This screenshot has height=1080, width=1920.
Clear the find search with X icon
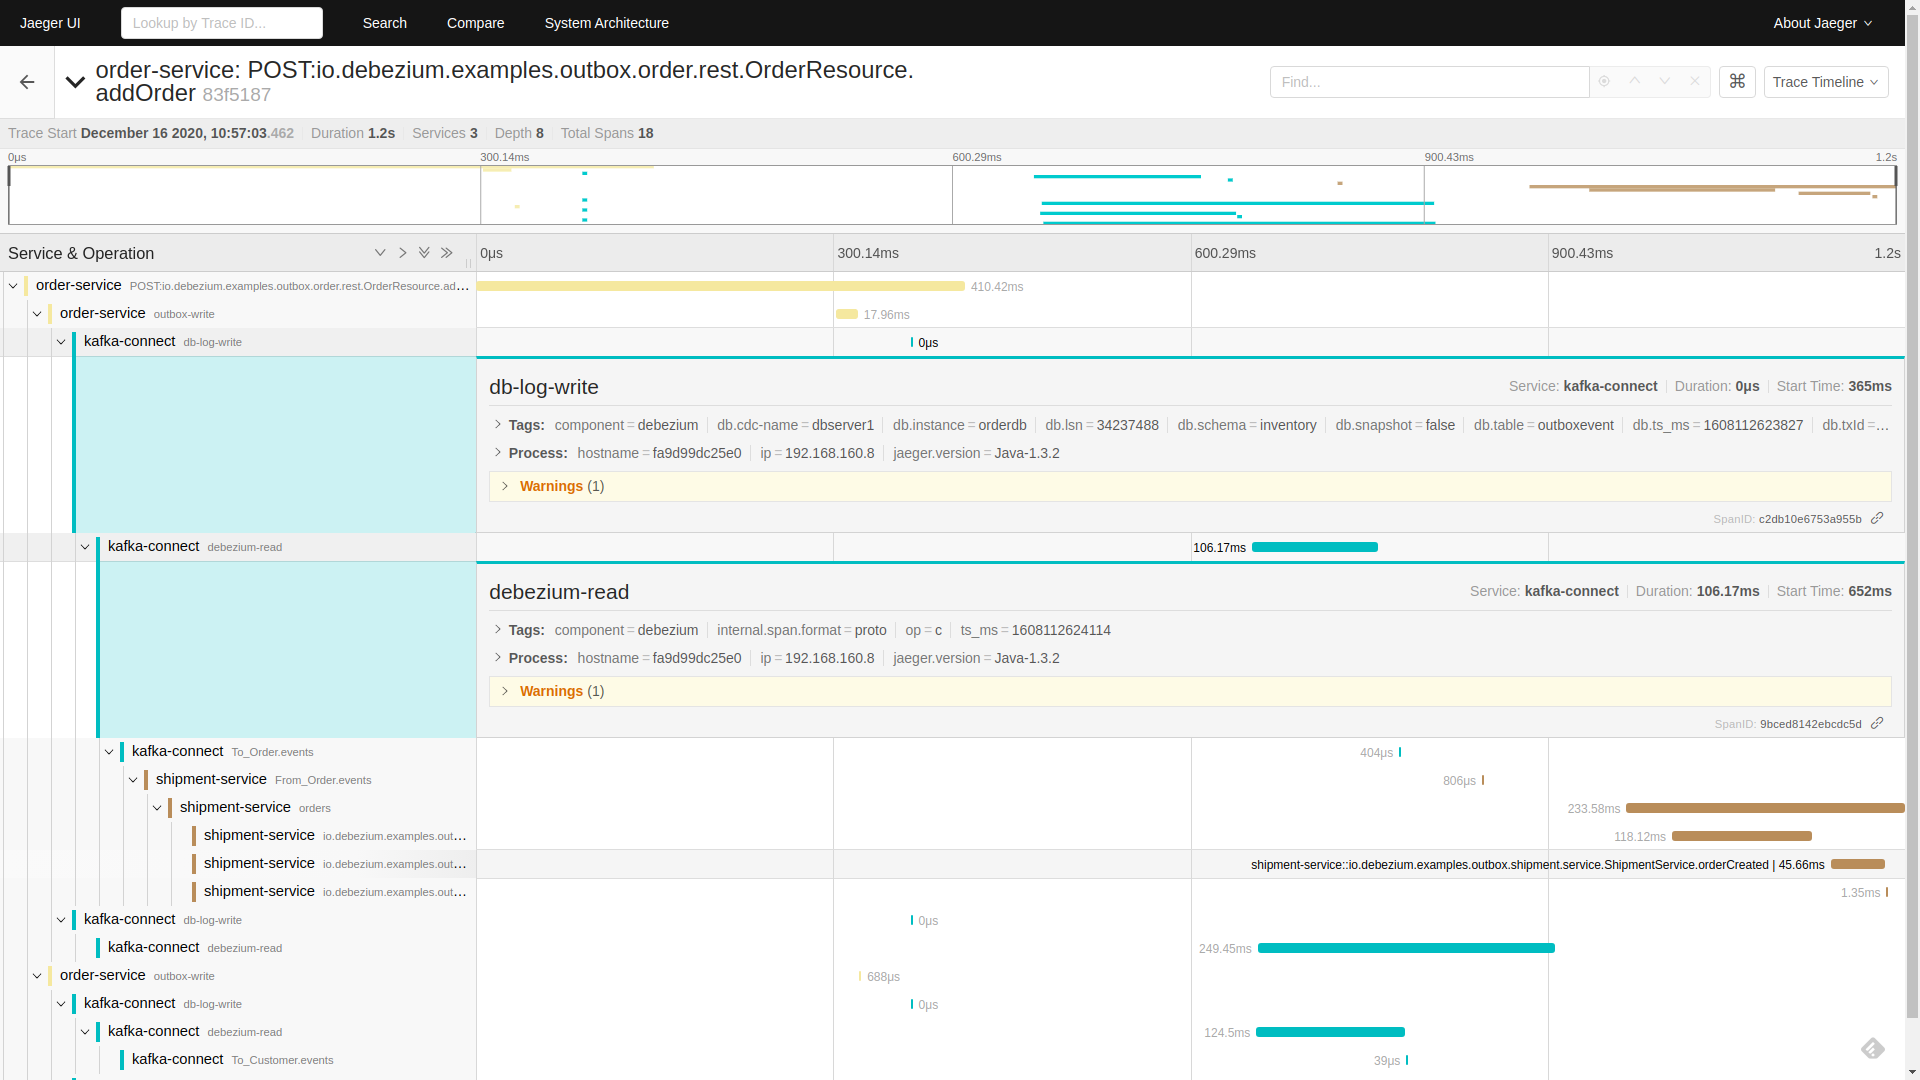click(x=1694, y=82)
